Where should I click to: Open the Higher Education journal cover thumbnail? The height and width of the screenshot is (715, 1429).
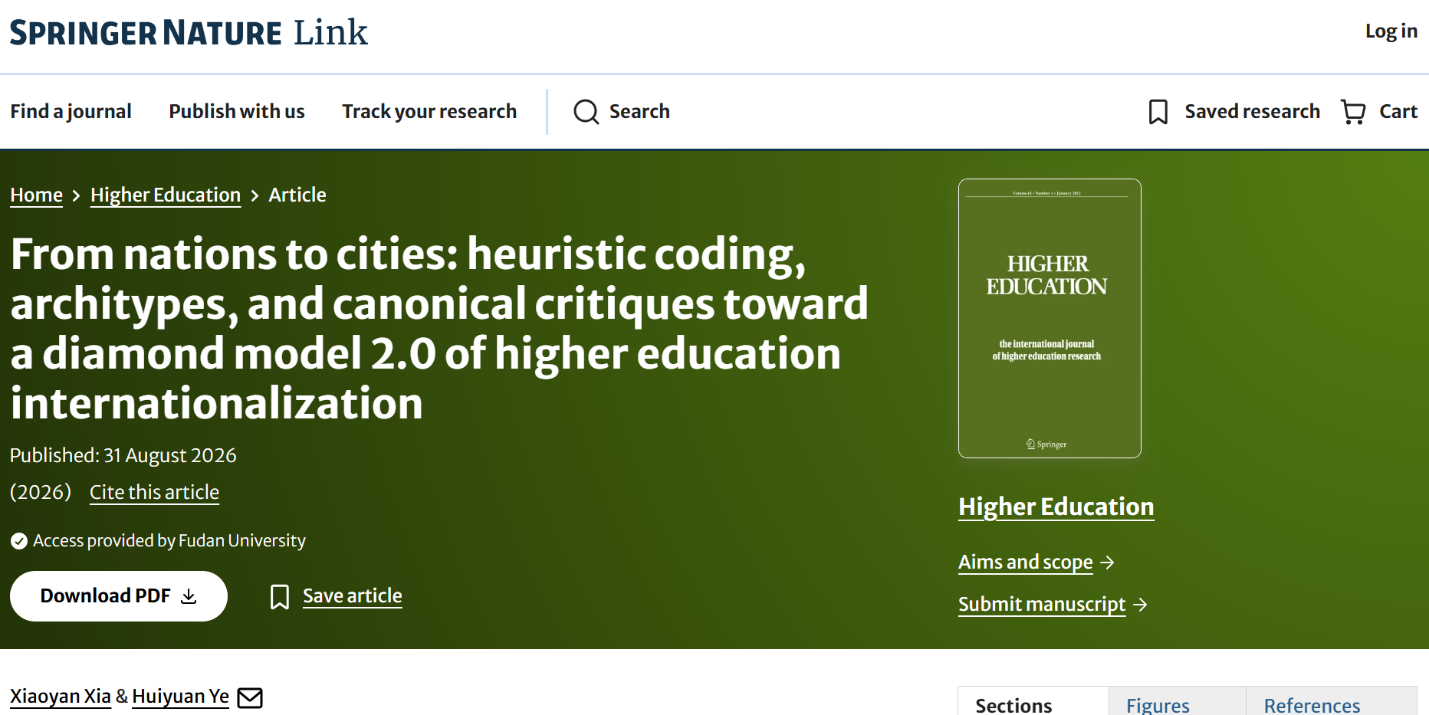tap(1049, 318)
